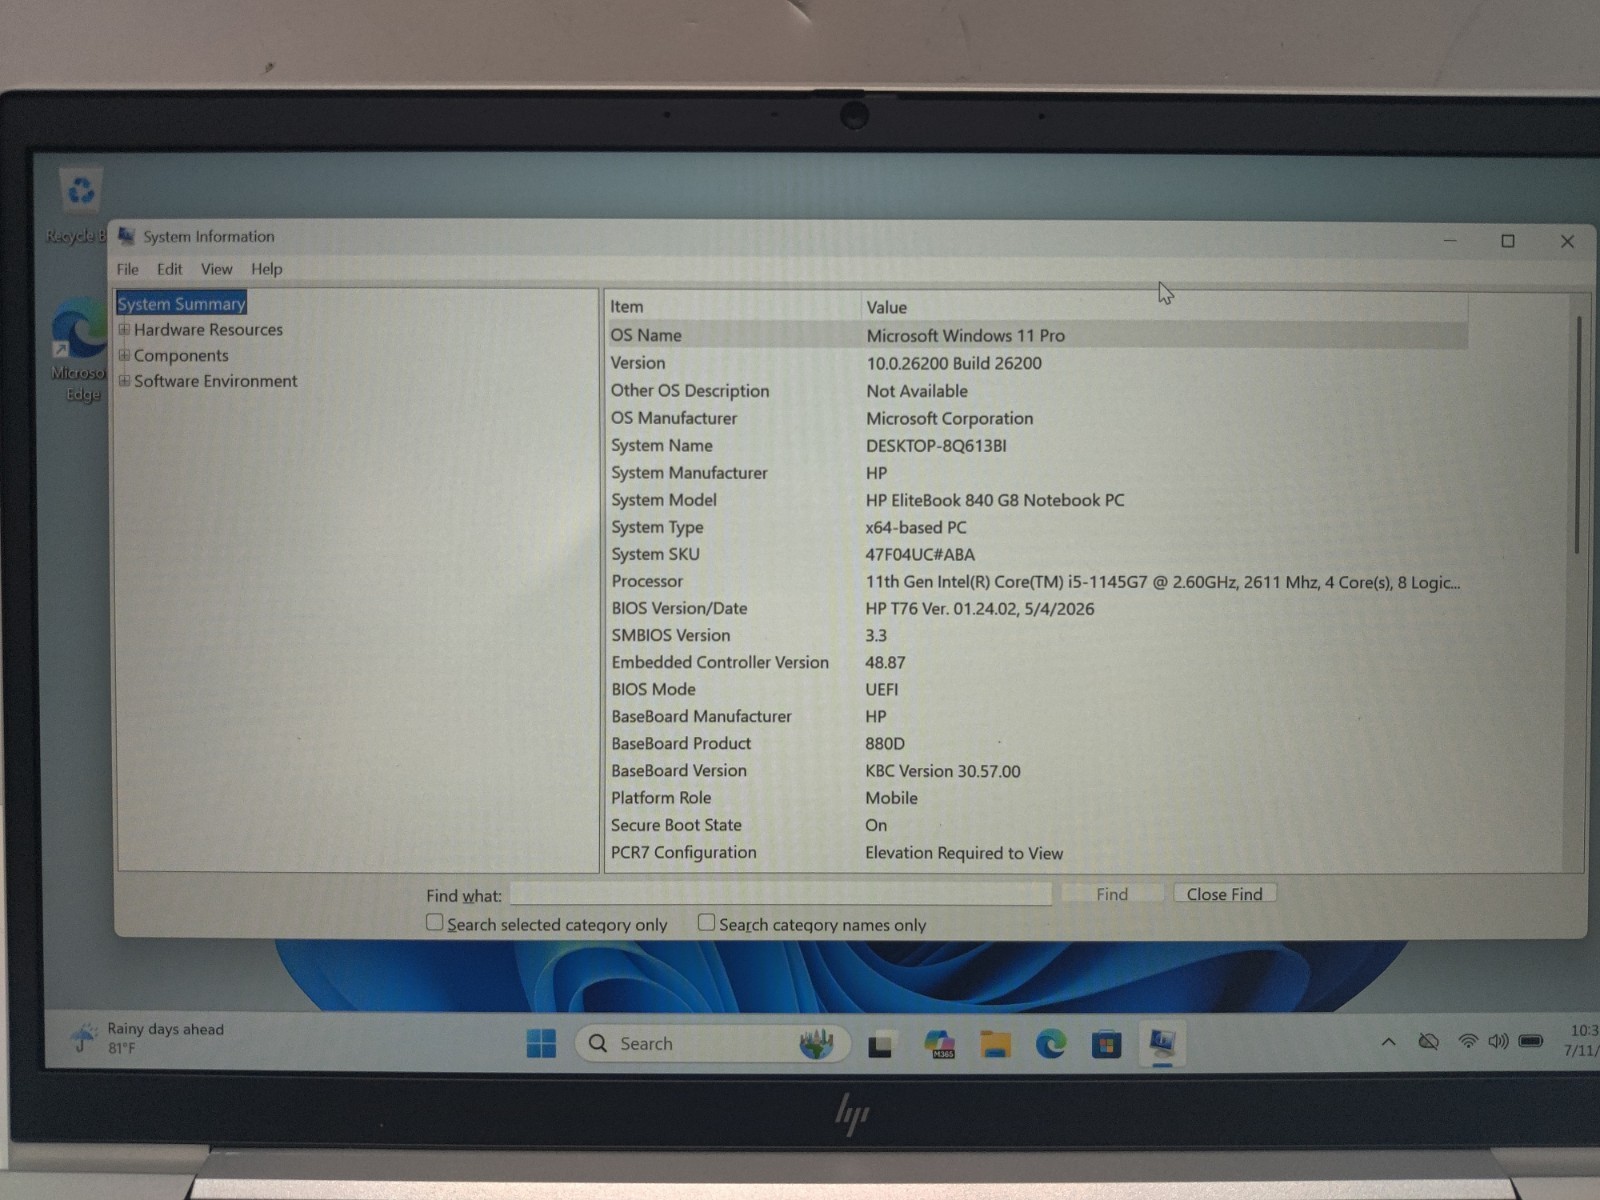Click HP T76 Ver. 01.24.02 value
The height and width of the screenshot is (1200, 1600).
(980, 608)
